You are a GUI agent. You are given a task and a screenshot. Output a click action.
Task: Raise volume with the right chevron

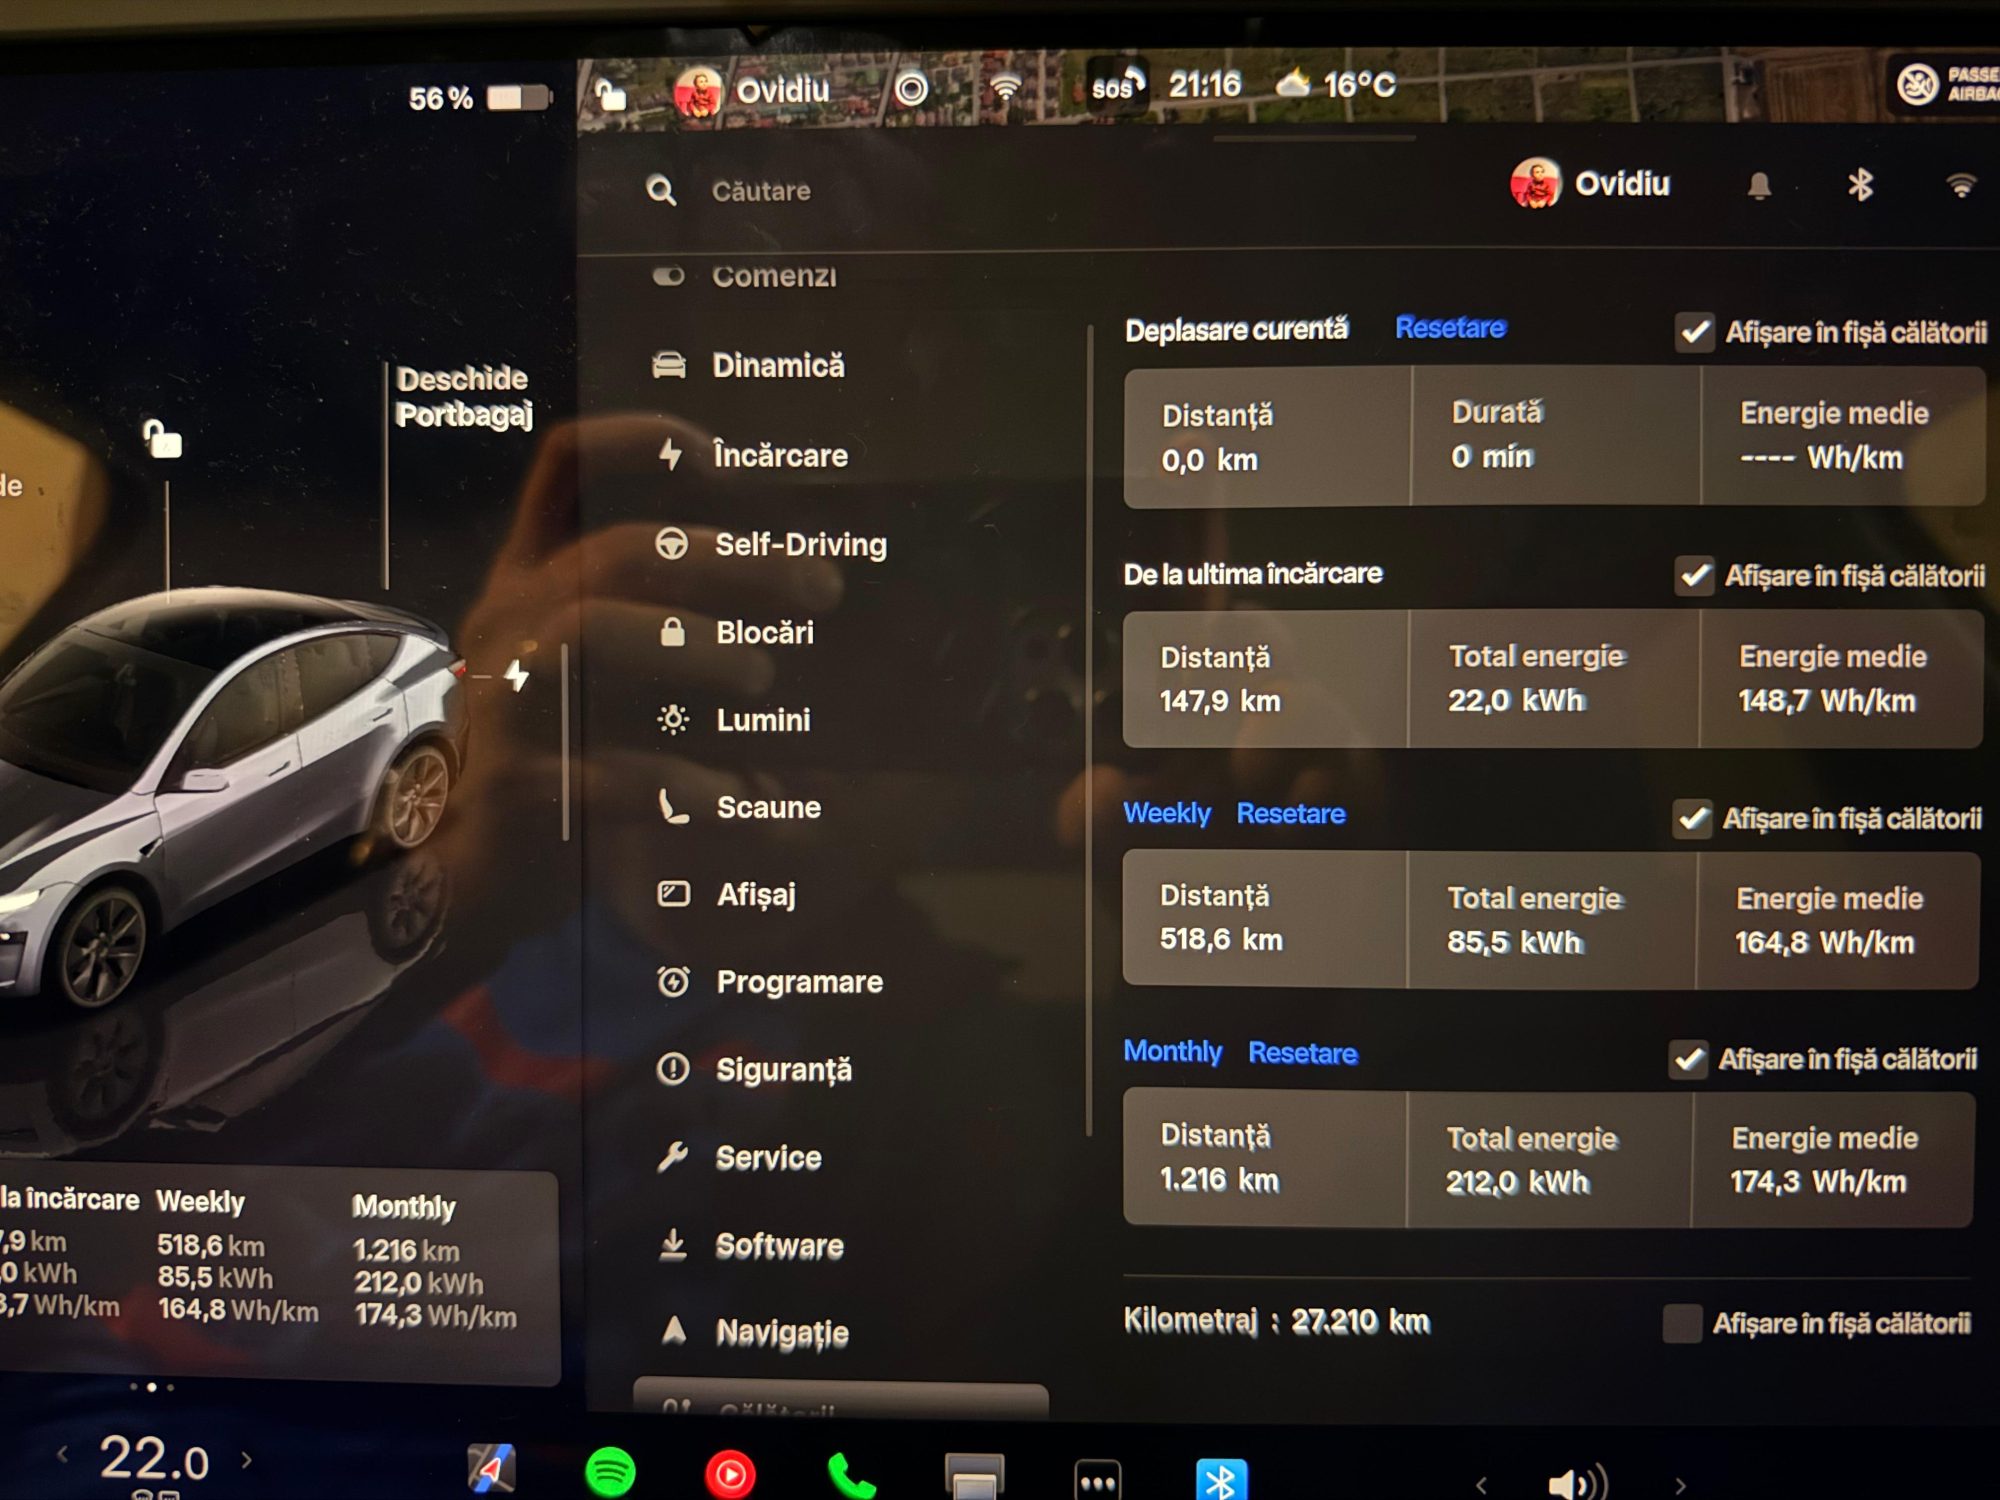(x=1680, y=1485)
